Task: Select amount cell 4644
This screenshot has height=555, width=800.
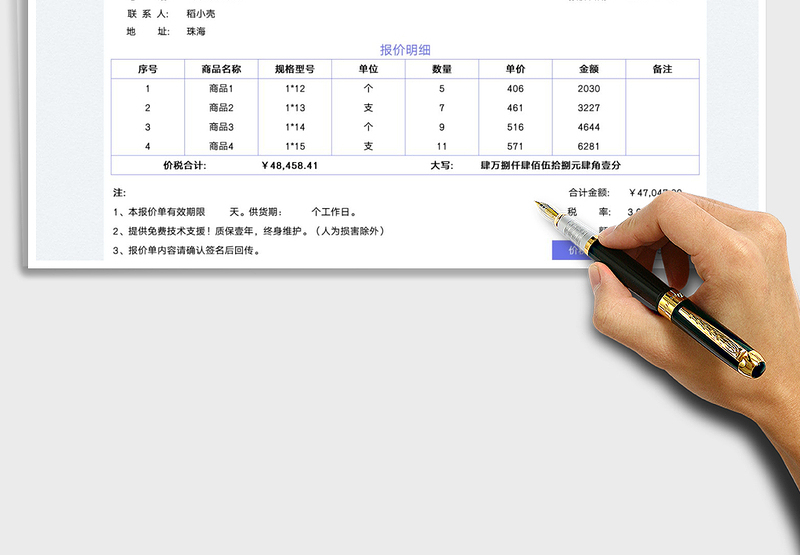Action: pos(589,127)
